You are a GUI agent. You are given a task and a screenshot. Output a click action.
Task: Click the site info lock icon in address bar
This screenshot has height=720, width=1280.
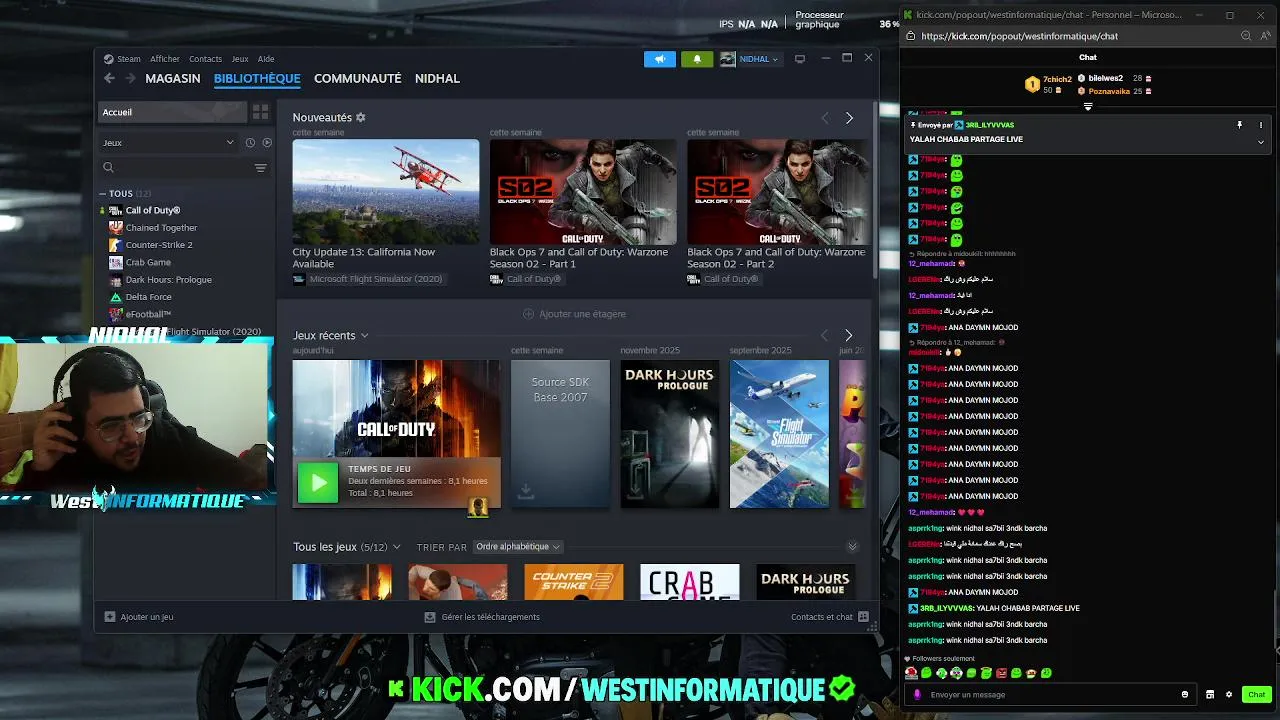pyautogui.click(x=910, y=36)
